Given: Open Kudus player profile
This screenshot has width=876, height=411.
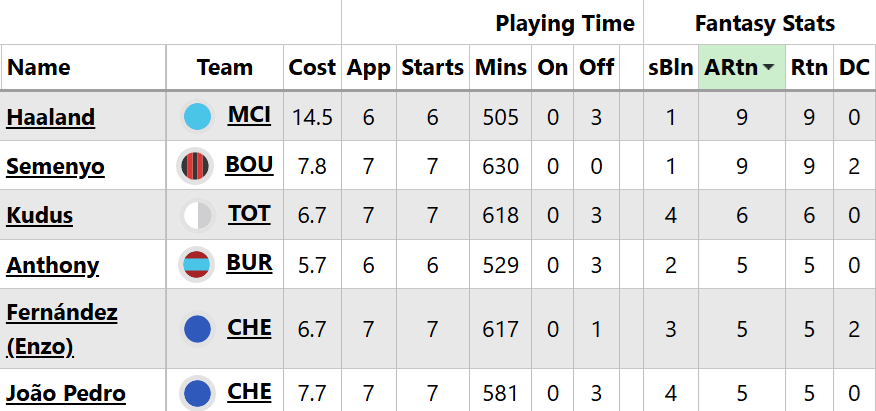Looking at the screenshot, I should click(x=40, y=216).
